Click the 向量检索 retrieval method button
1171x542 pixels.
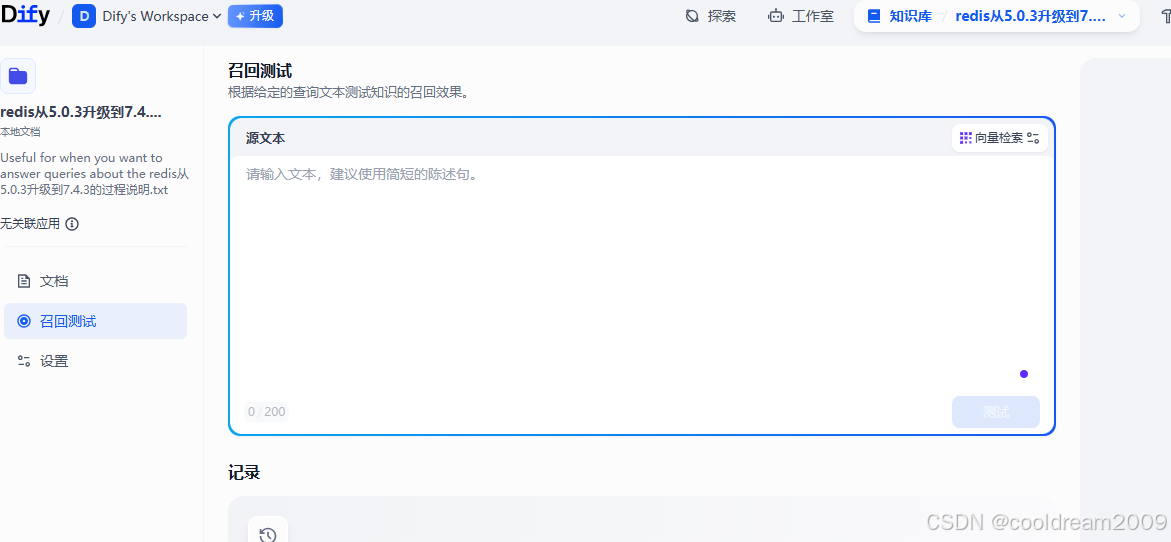tap(999, 137)
